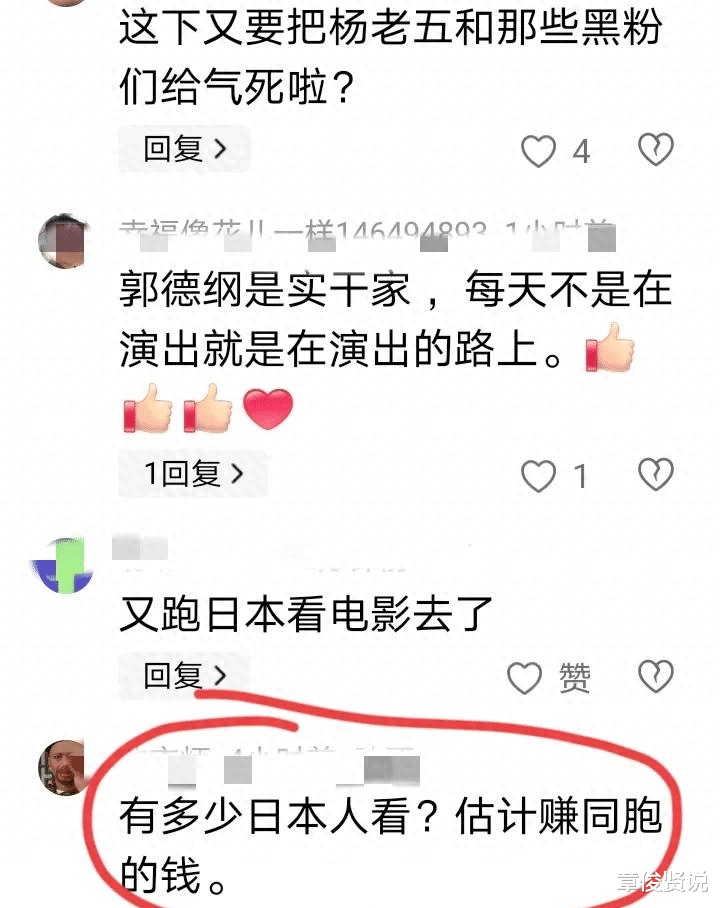Select the comment text 郭德纲是实干家

(x=265, y=290)
